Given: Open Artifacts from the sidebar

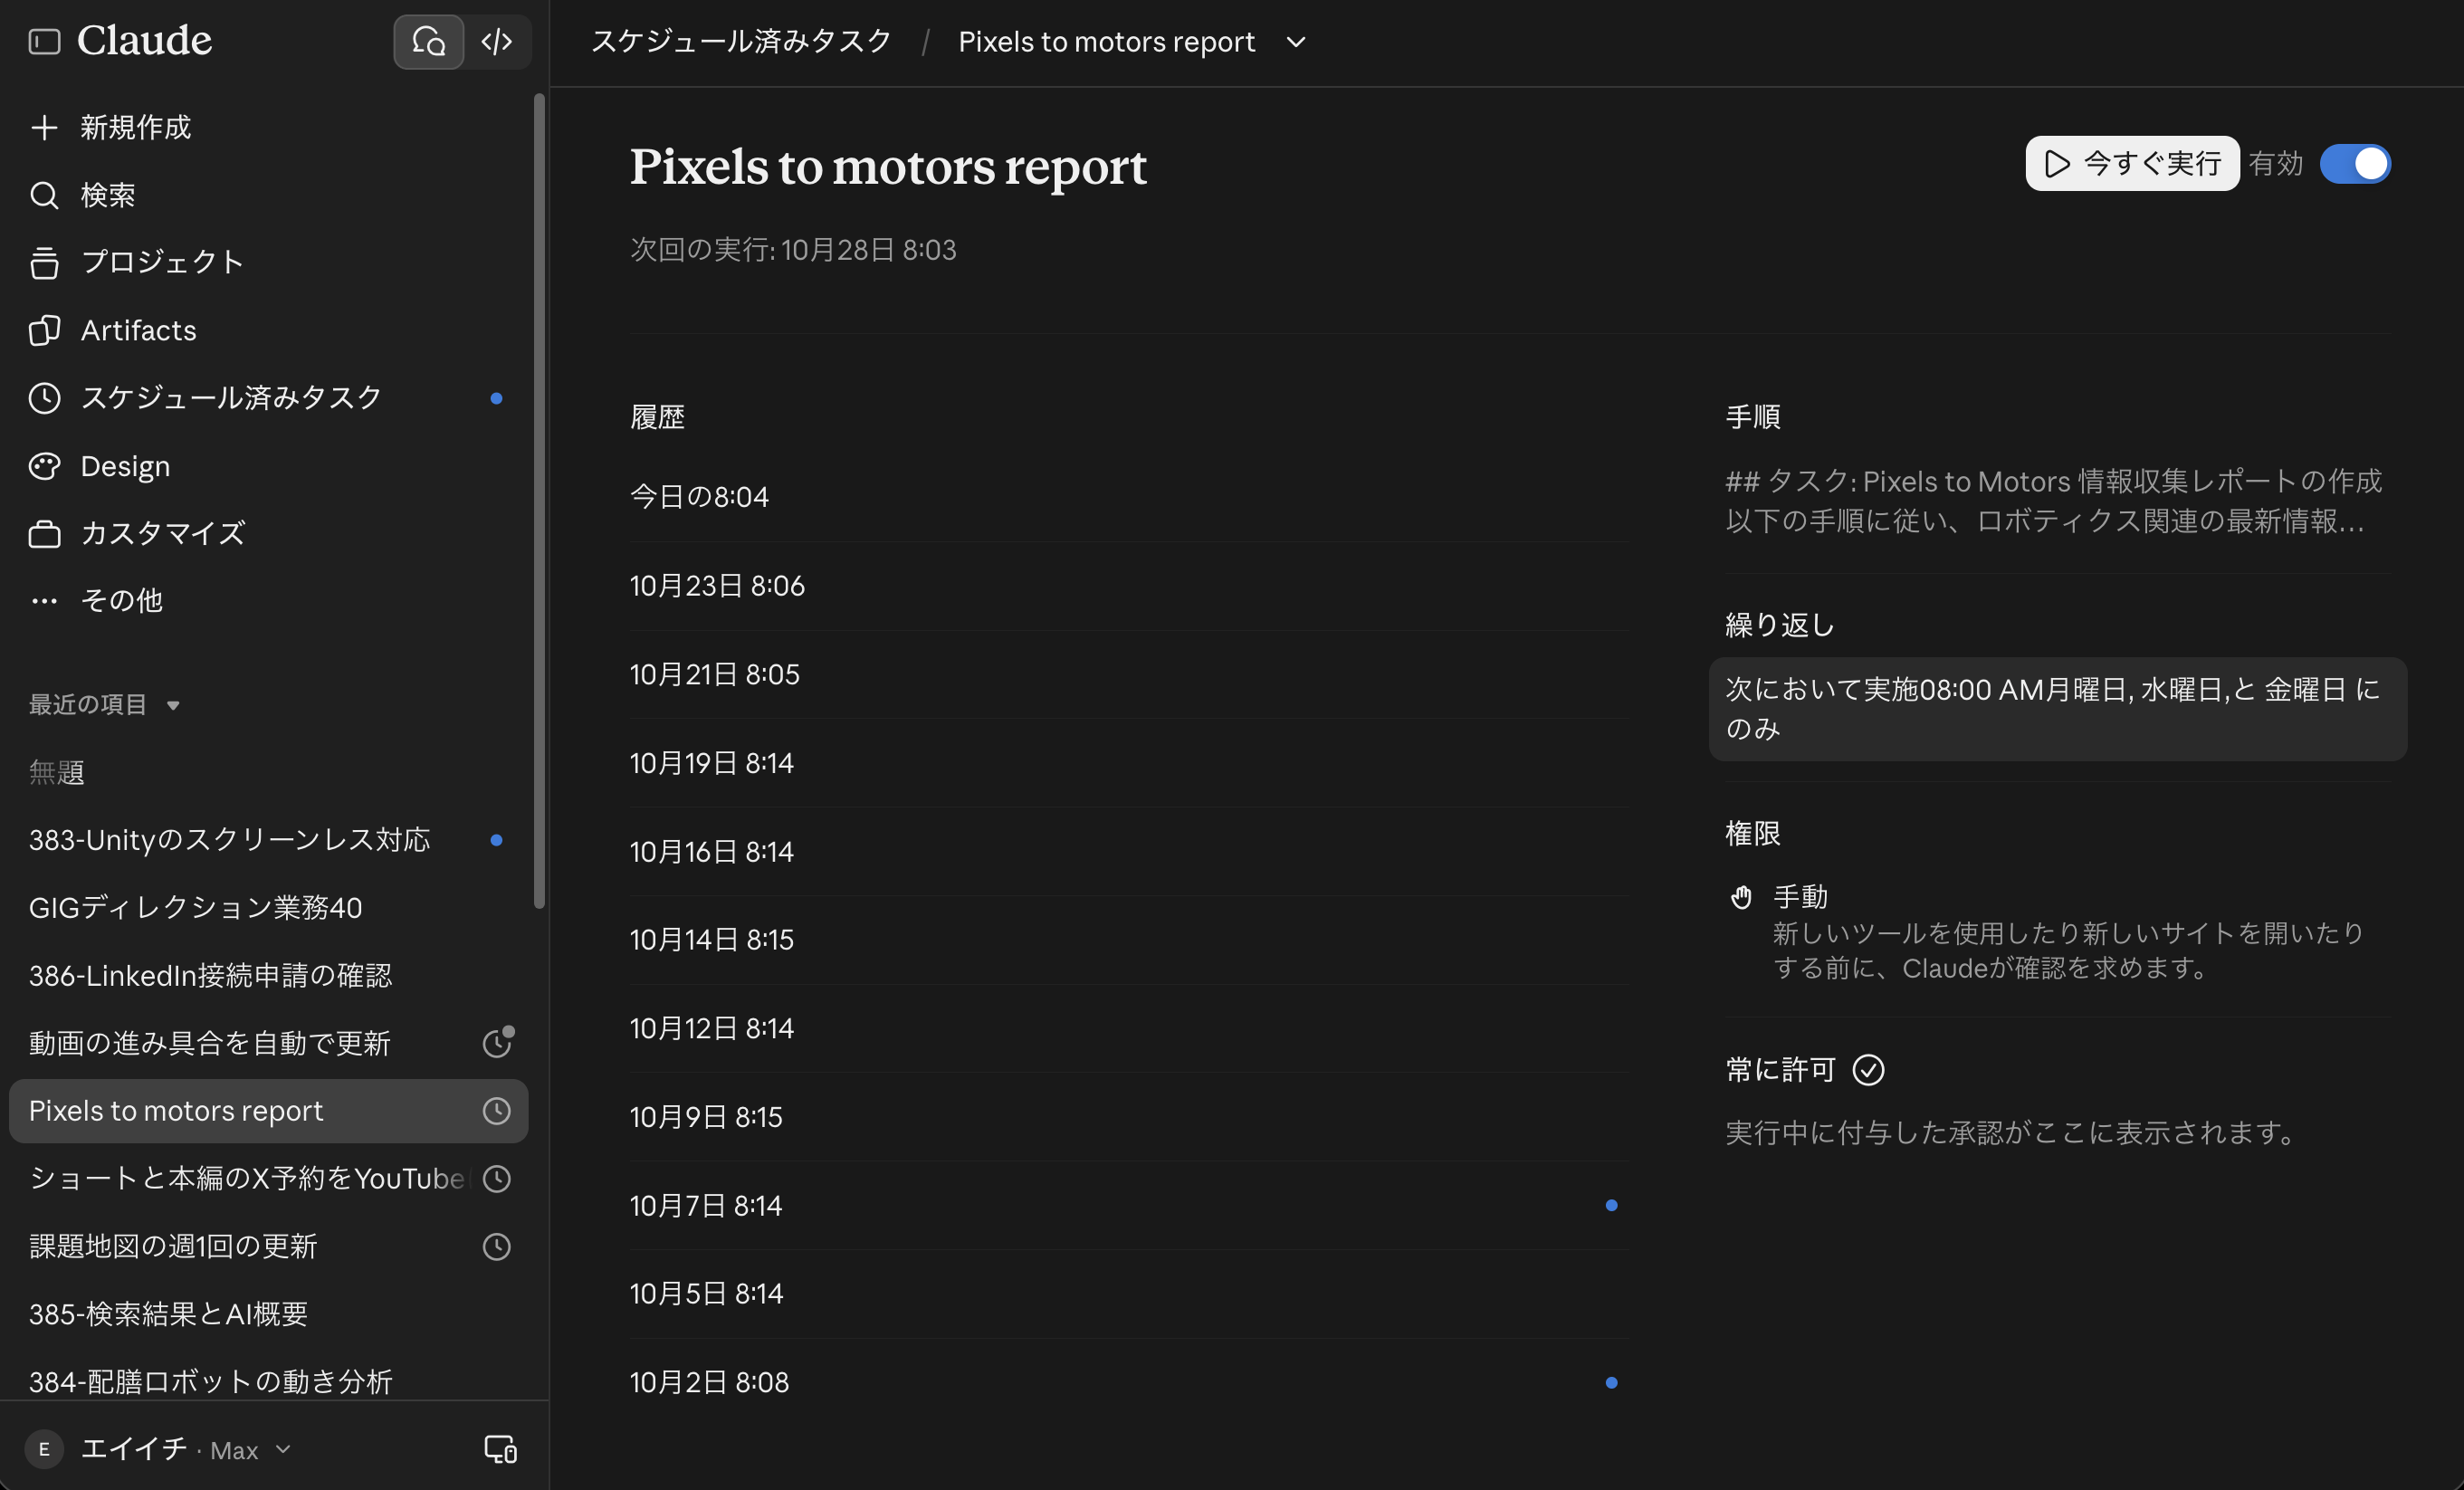Looking at the screenshot, I should point(268,330).
